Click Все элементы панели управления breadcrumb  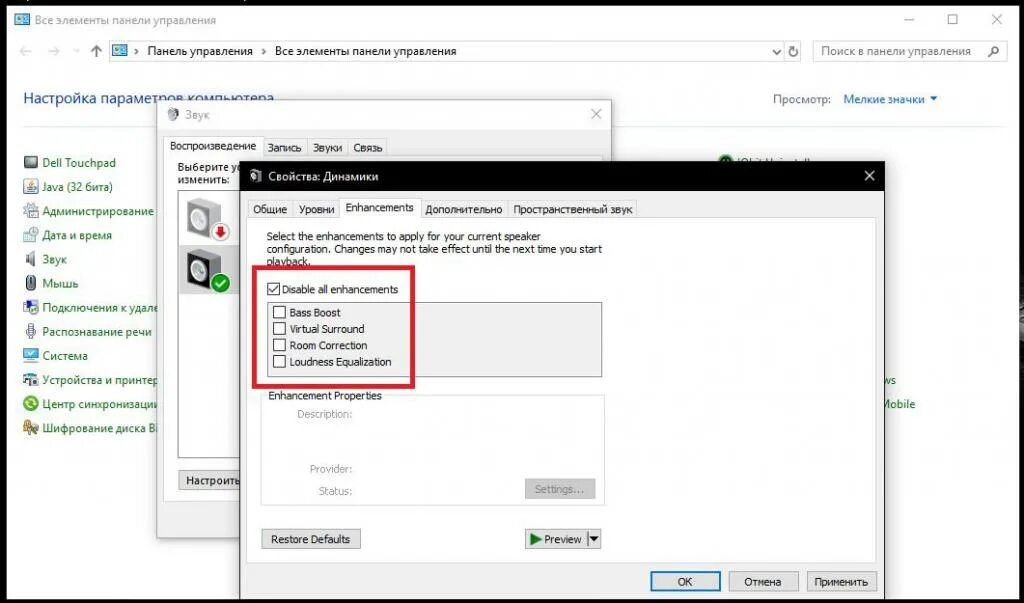point(366,51)
